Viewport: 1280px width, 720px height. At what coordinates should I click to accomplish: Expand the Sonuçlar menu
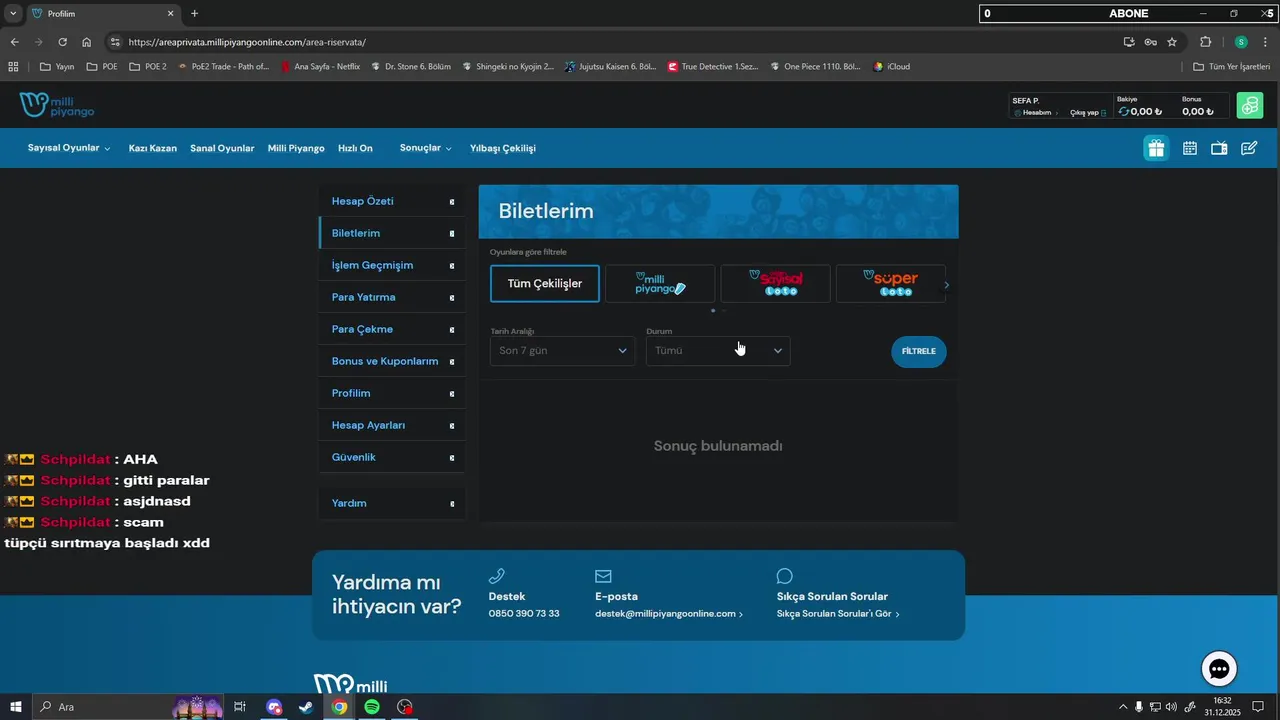click(426, 148)
